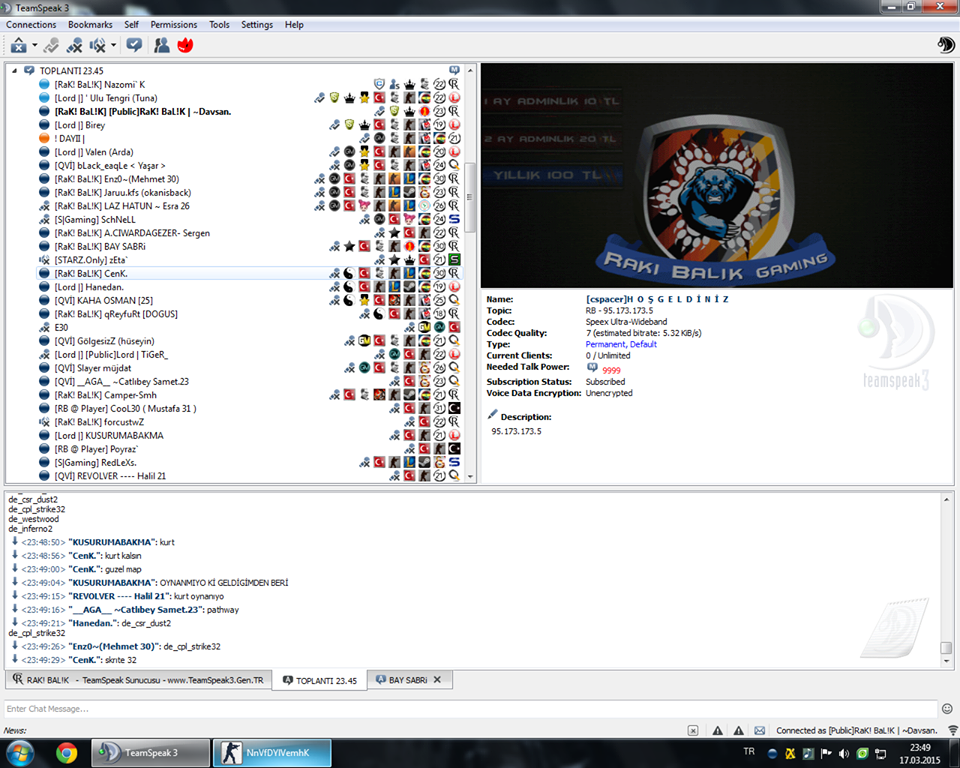Click the Raki Balik Gaming banner image

pyautogui.click(x=717, y=175)
